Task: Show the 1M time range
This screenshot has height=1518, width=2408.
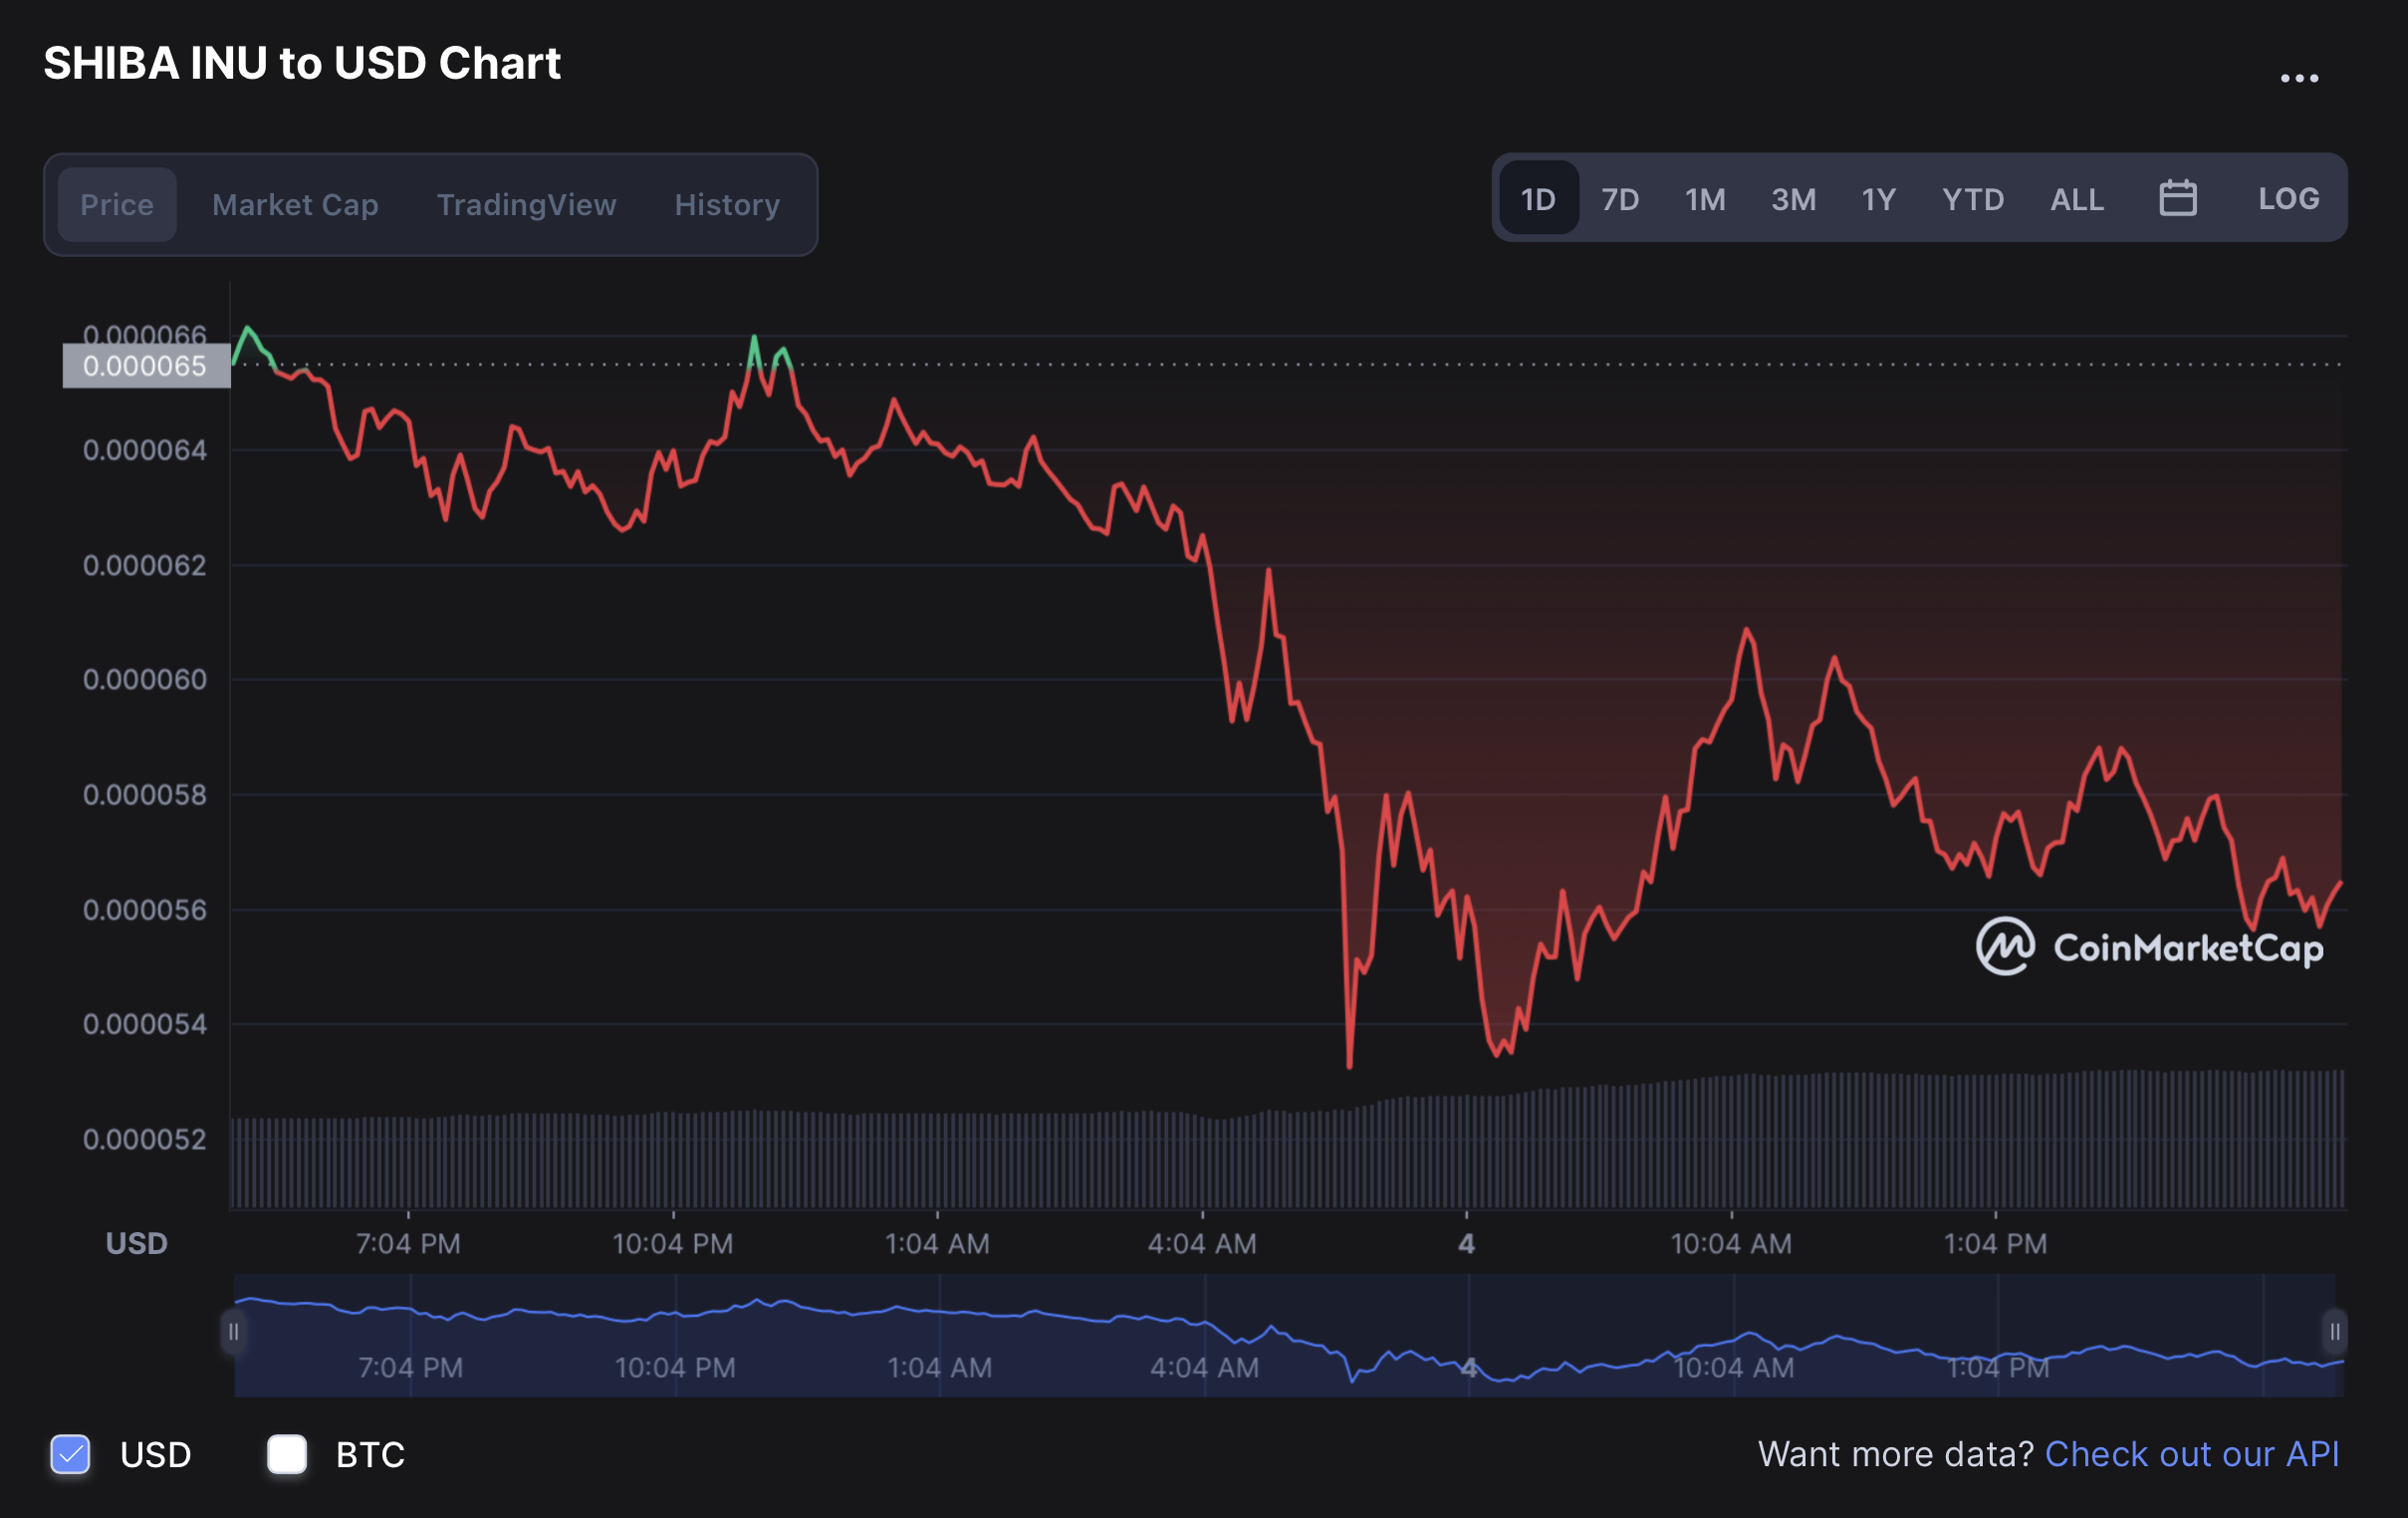Action: pyautogui.click(x=1705, y=199)
